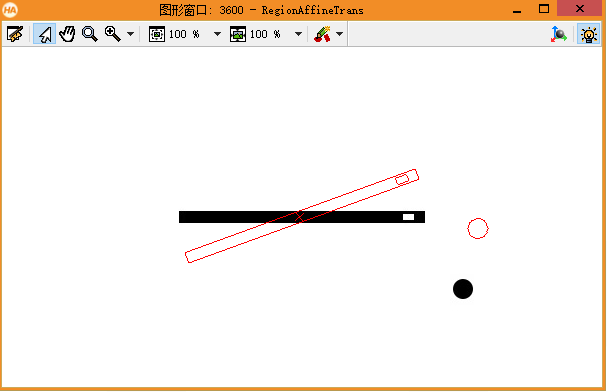Click the red outlined circle
The image size is (607, 392).
point(478,228)
